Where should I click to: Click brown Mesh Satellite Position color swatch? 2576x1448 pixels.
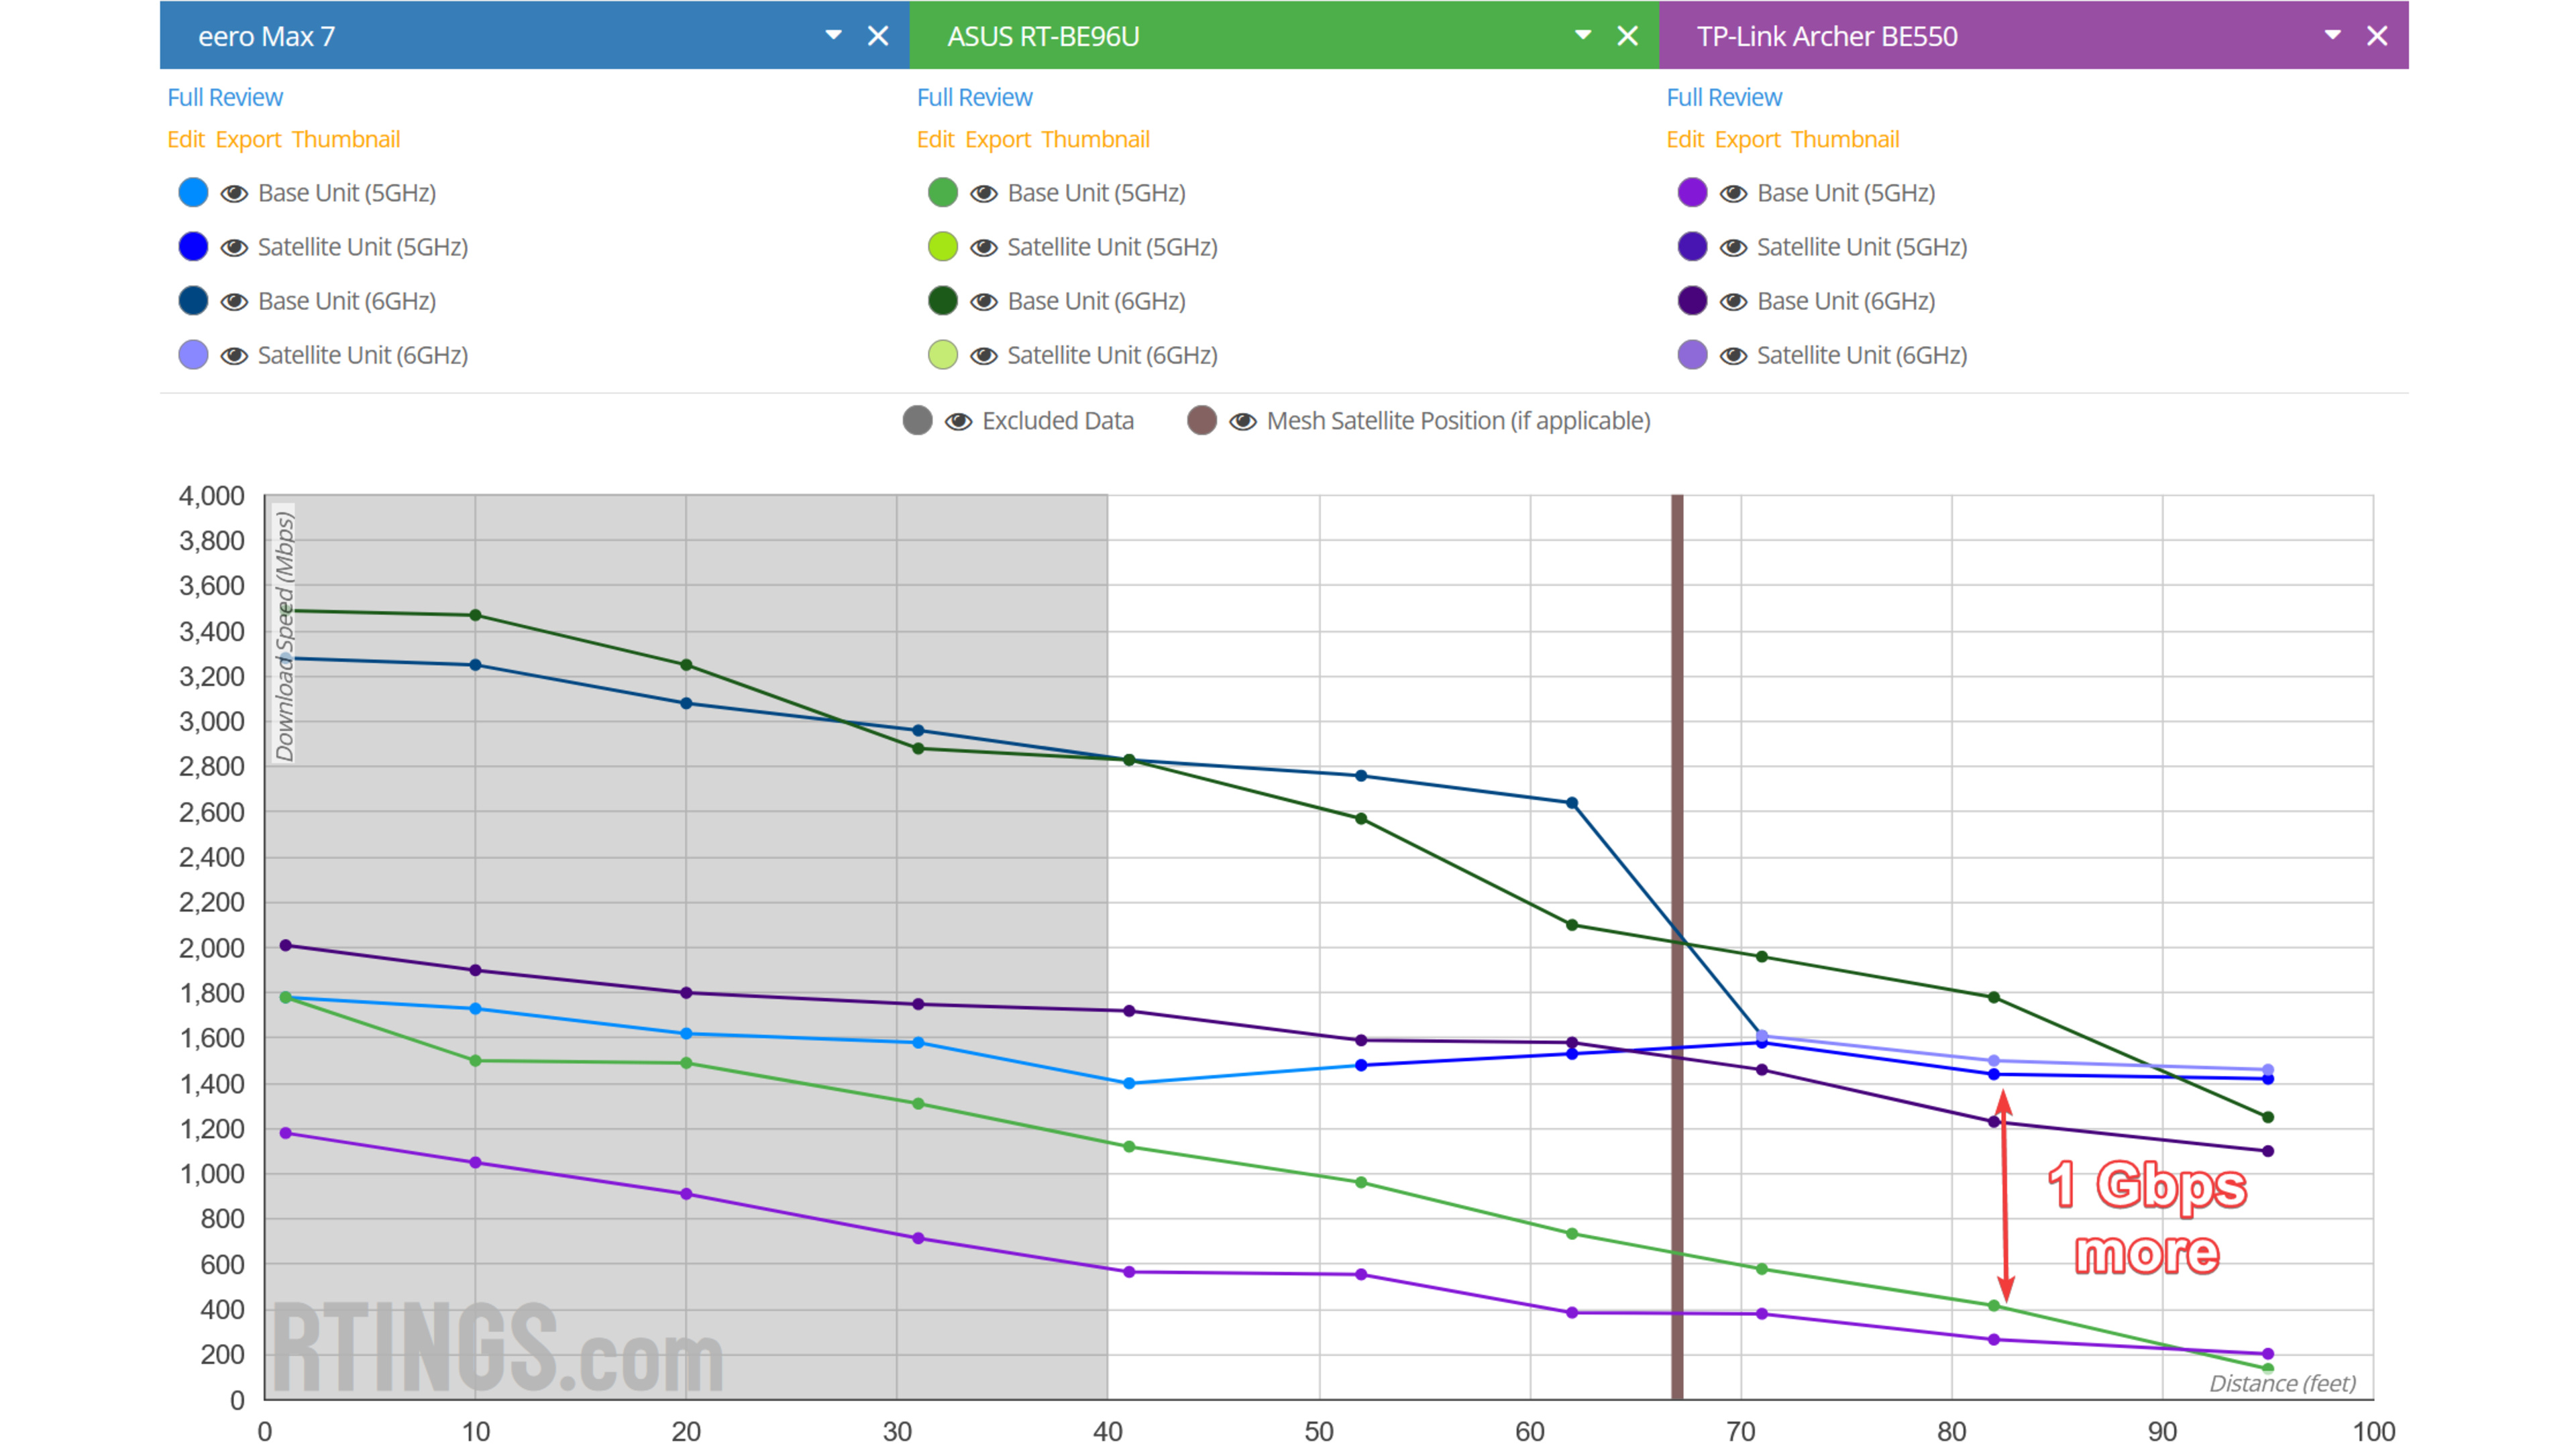pyautogui.click(x=1201, y=421)
